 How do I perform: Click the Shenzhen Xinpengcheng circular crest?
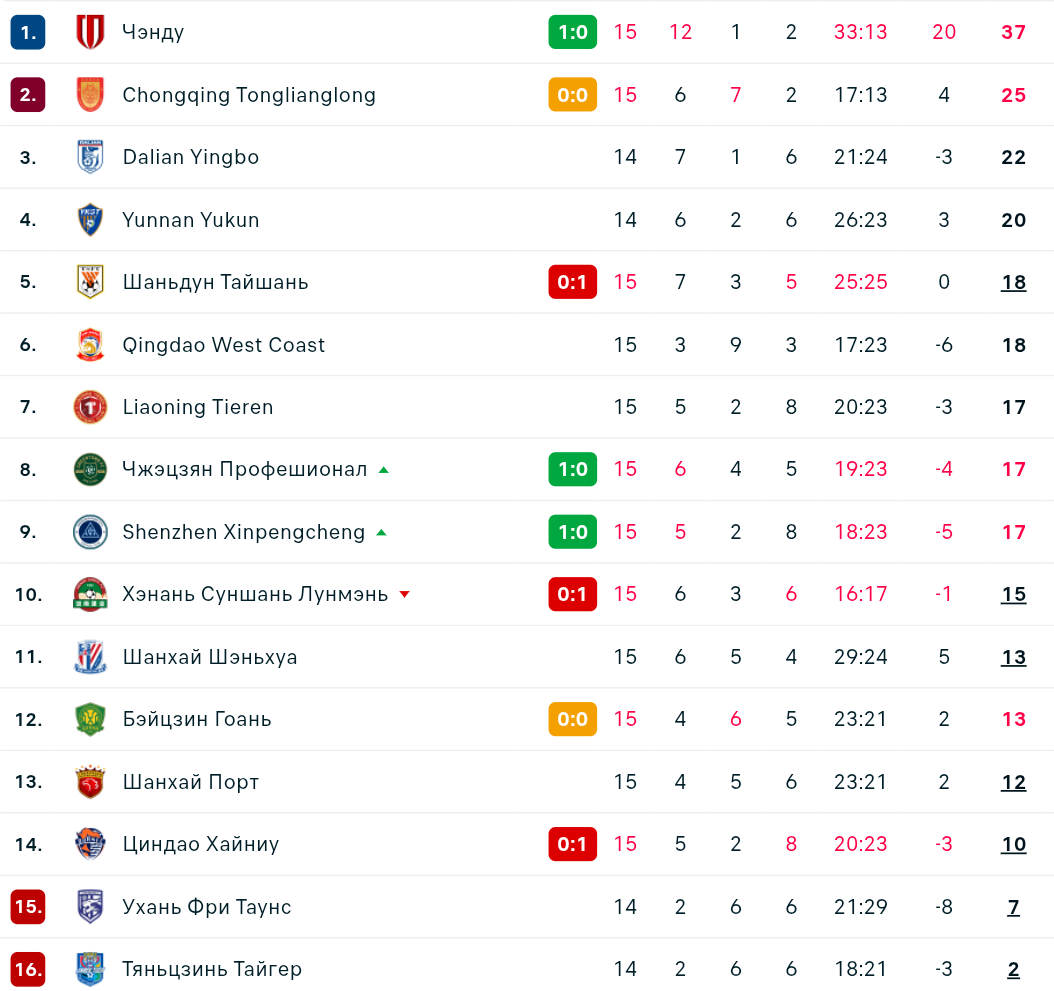point(90,532)
